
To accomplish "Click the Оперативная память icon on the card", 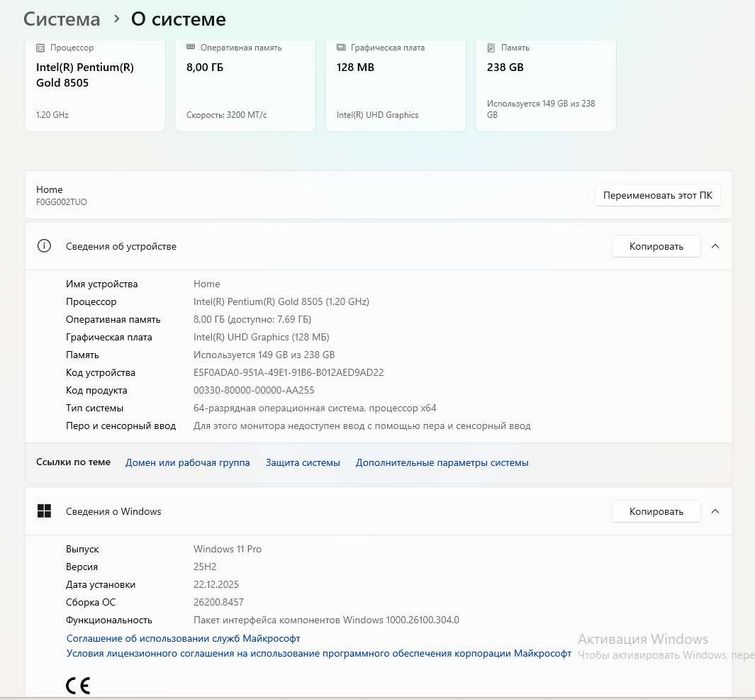I will point(191,47).
